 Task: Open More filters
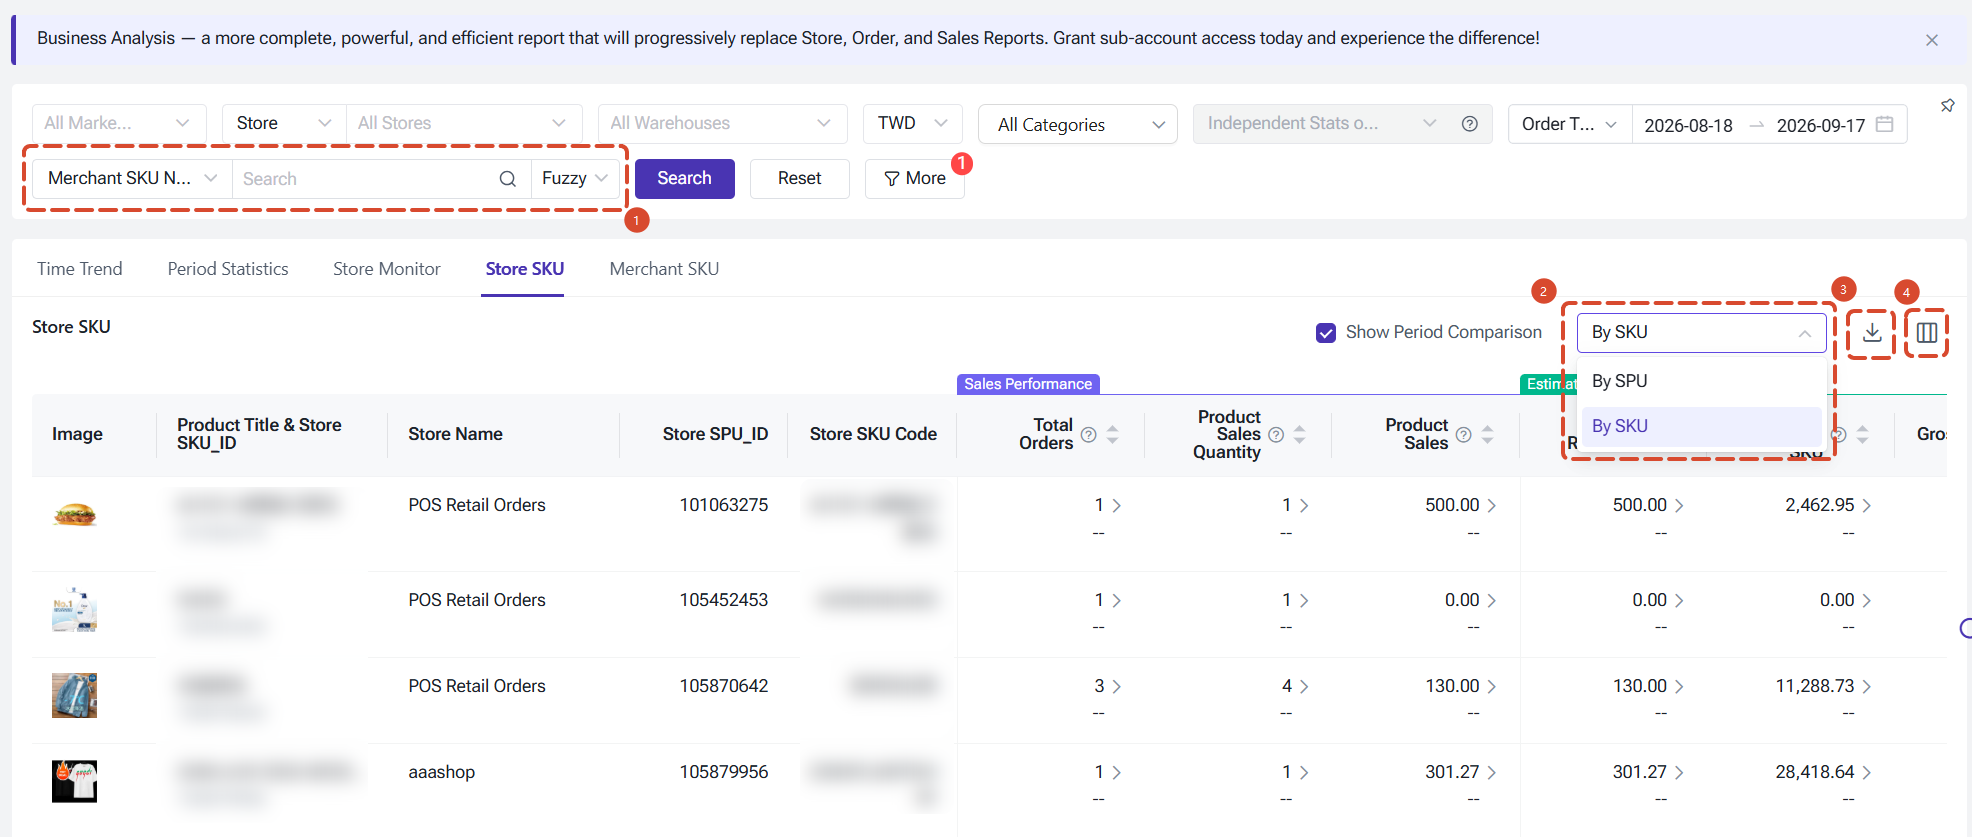[915, 179]
